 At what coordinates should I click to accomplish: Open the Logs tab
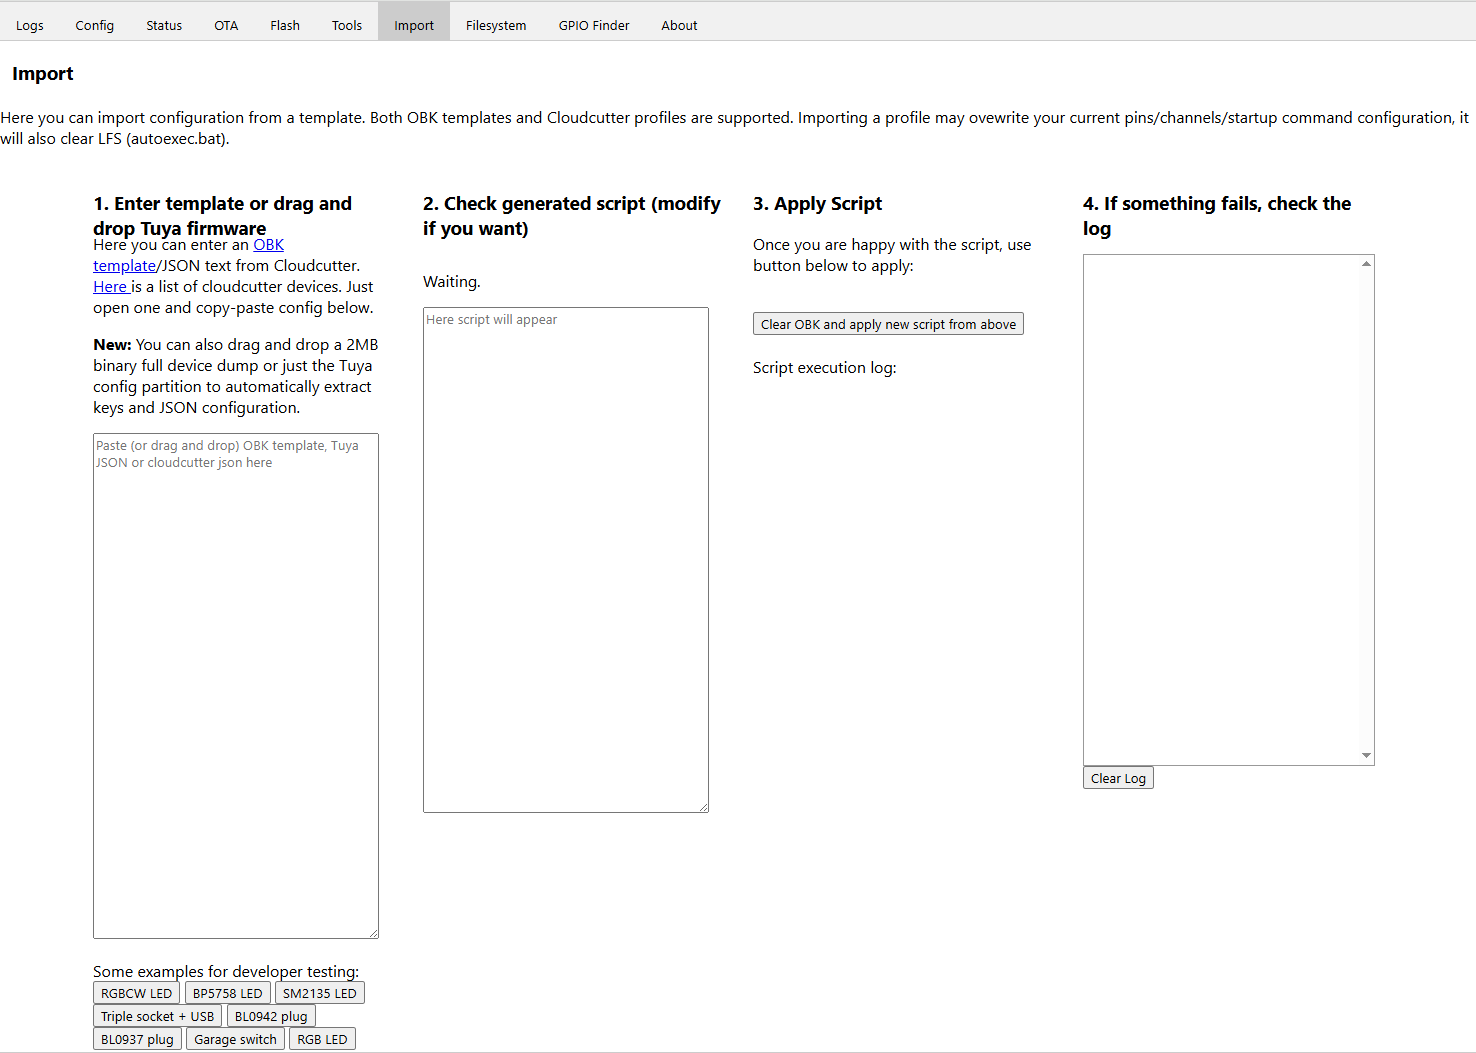tap(30, 25)
